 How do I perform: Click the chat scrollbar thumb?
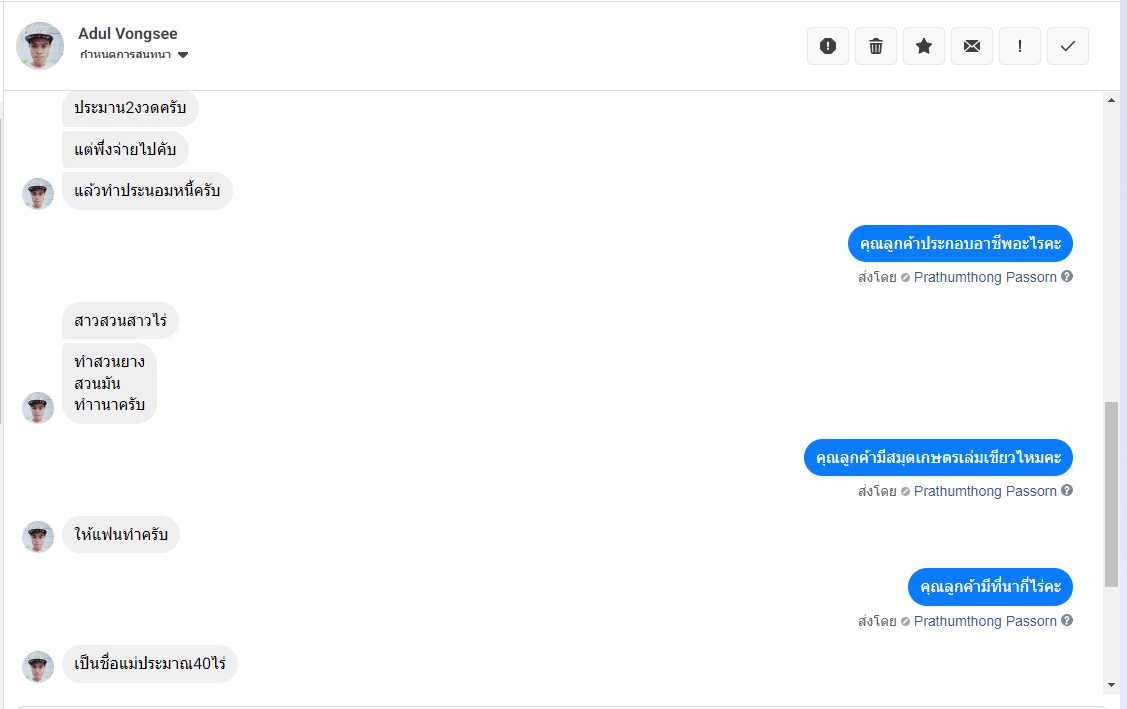pos(1111,494)
